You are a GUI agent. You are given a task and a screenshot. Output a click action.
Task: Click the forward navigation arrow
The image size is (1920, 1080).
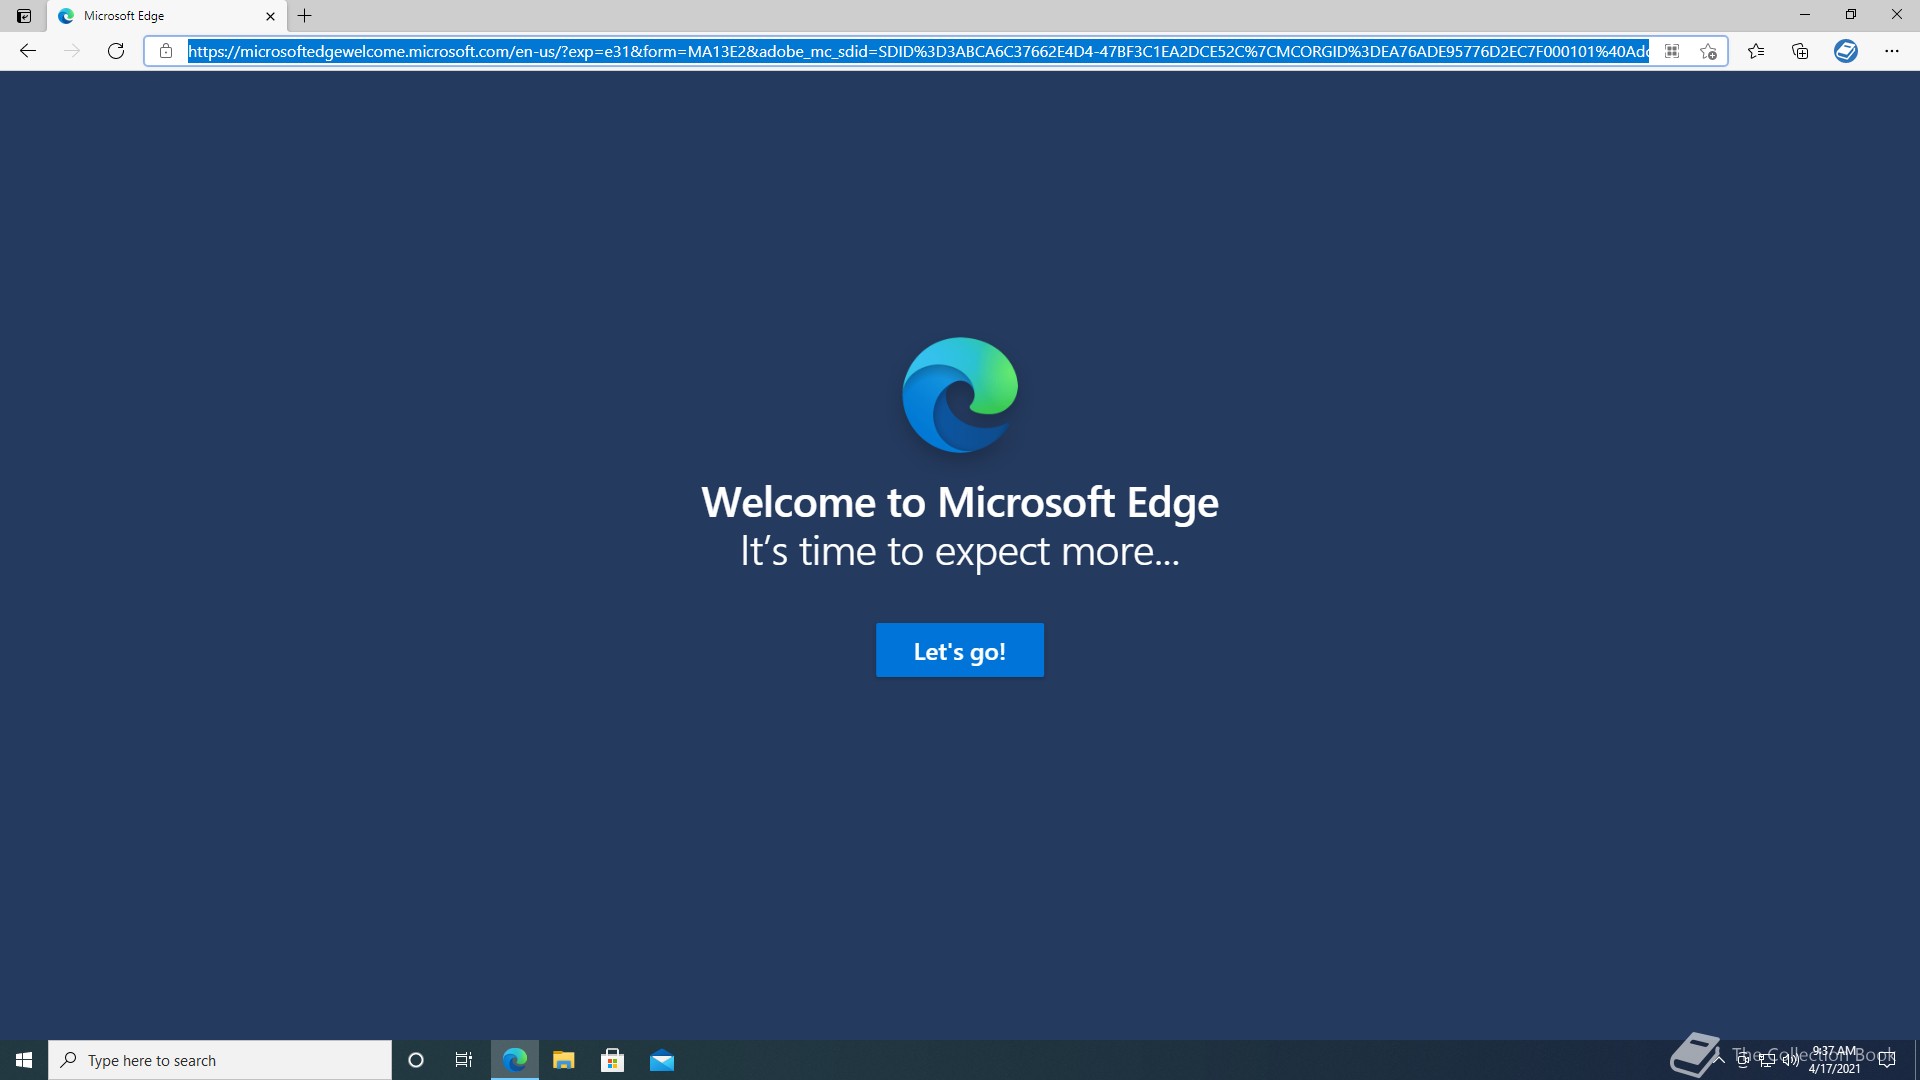72,51
